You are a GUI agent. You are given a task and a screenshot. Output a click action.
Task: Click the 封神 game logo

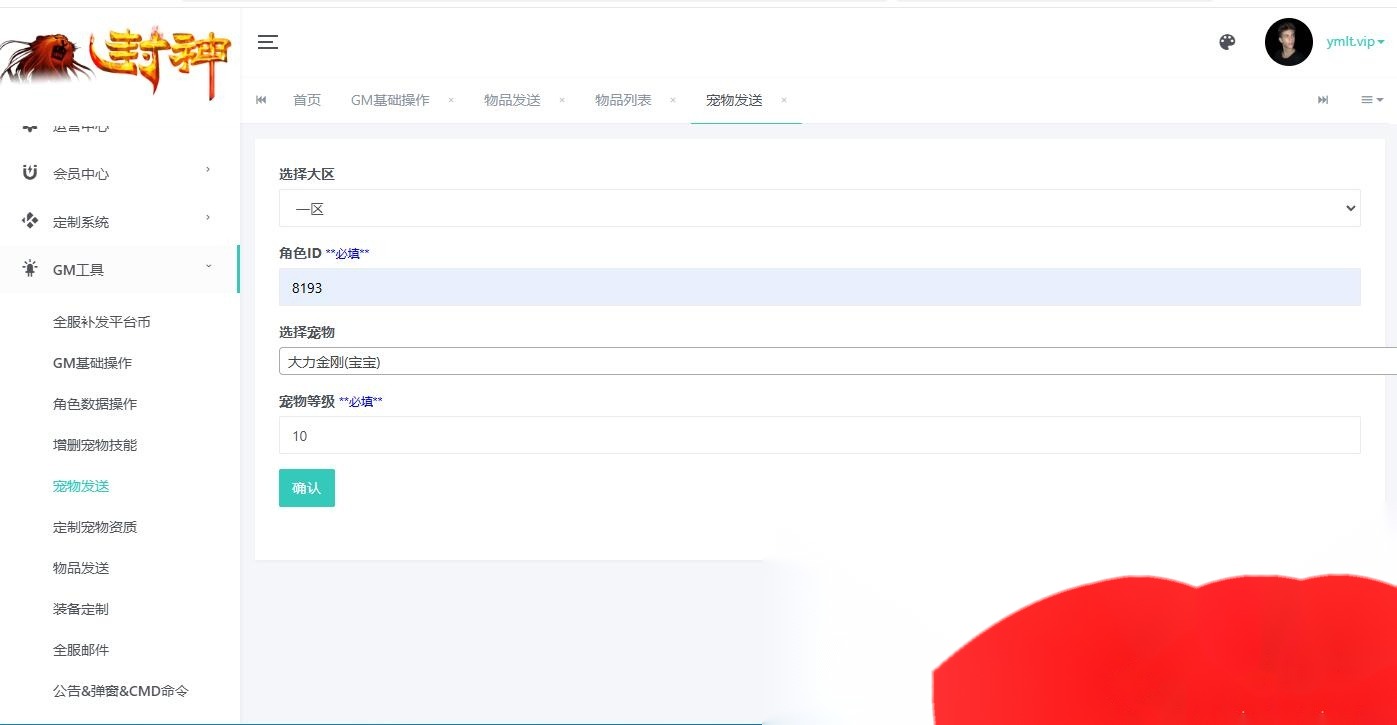118,62
